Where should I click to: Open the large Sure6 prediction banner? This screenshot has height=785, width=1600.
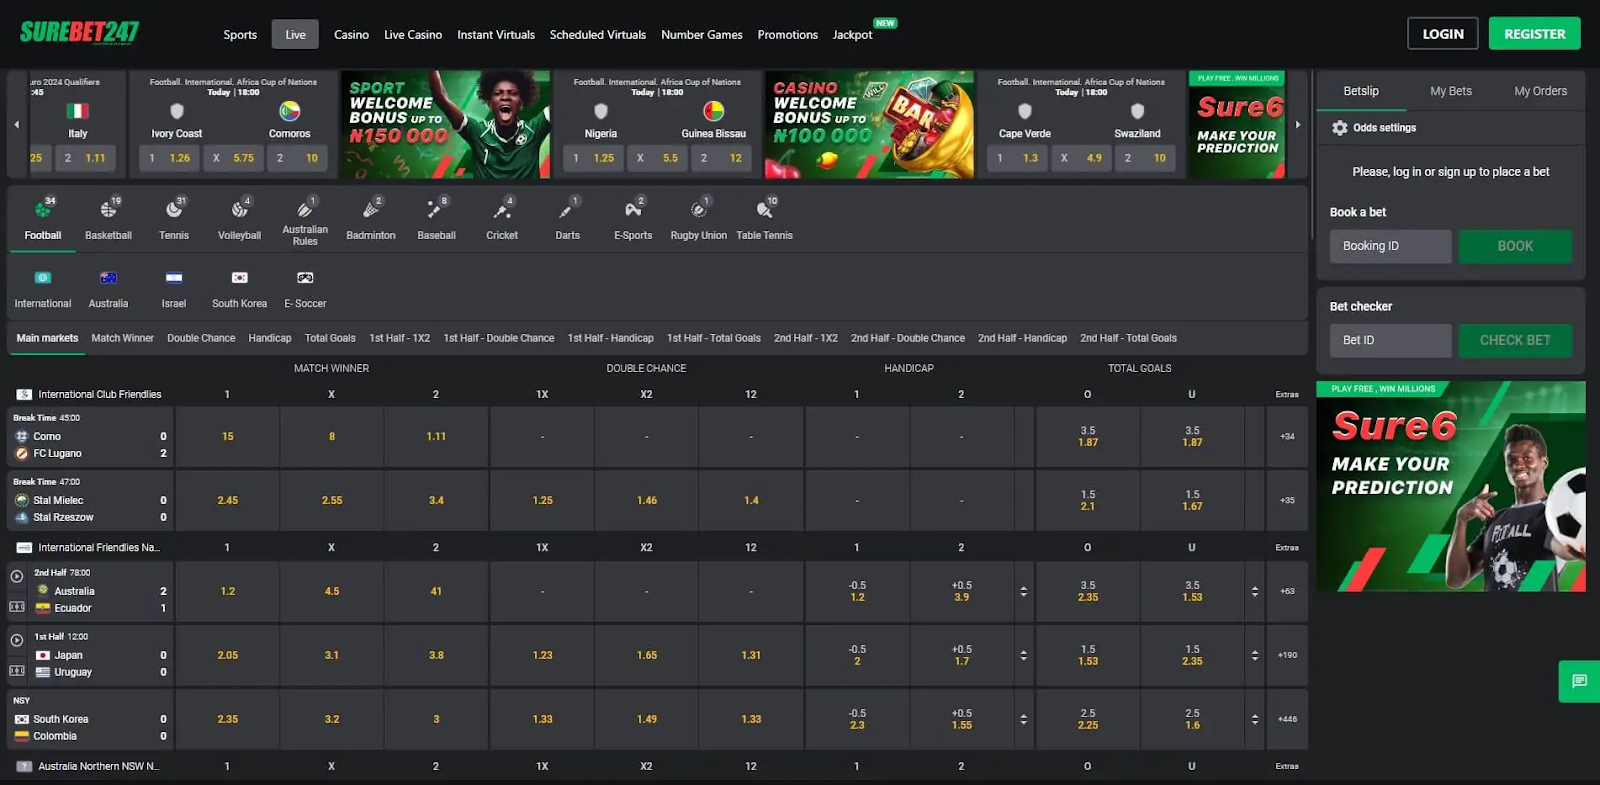(1451, 486)
